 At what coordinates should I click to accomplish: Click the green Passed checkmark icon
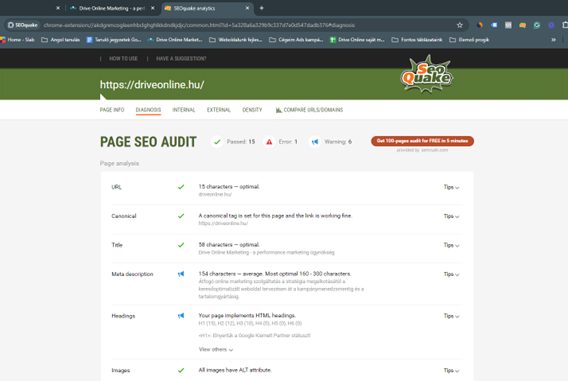[x=217, y=142]
